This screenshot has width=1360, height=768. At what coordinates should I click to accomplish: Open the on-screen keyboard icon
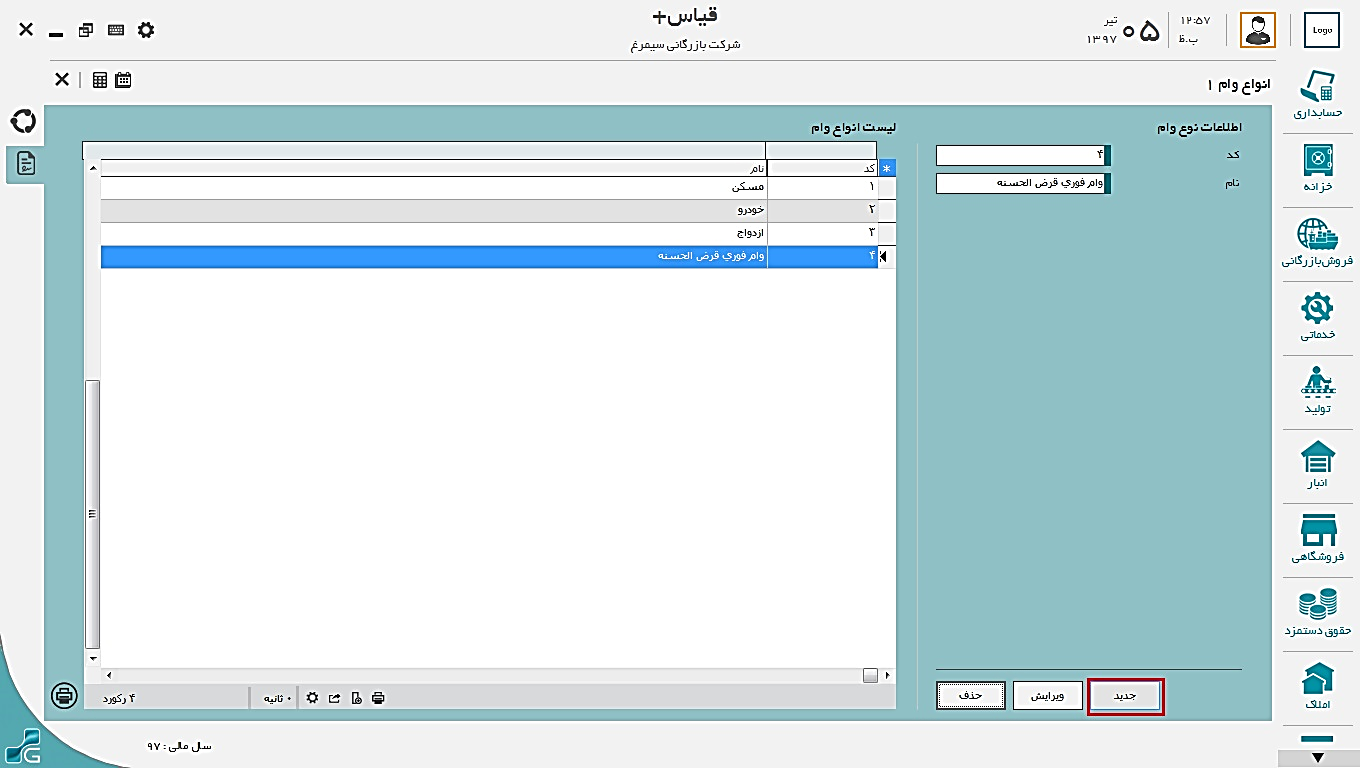[116, 30]
